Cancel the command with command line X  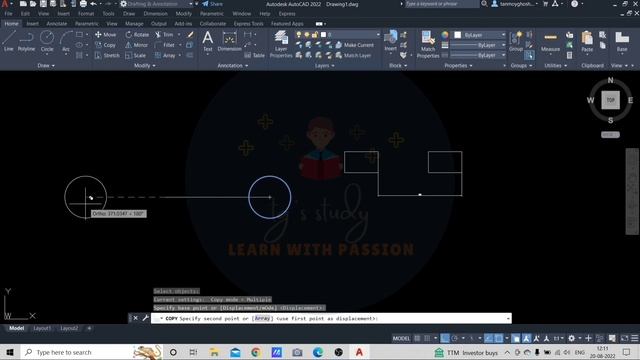(x=136, y=318)
